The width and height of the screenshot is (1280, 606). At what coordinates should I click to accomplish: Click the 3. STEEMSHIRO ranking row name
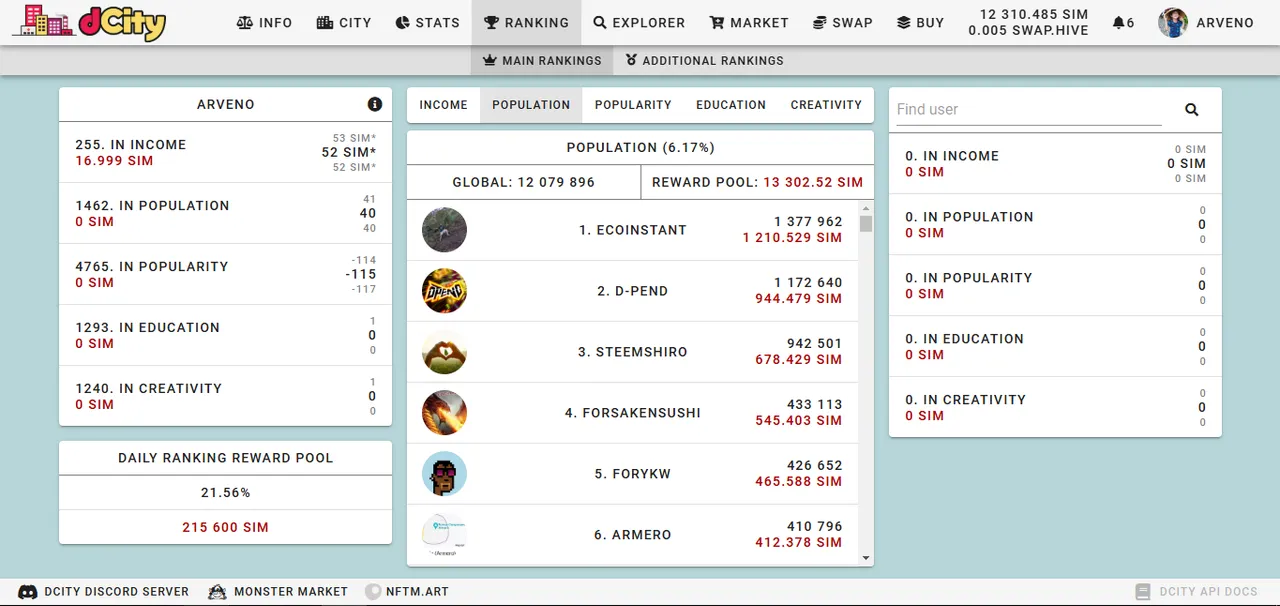click(x=633, y=352)
